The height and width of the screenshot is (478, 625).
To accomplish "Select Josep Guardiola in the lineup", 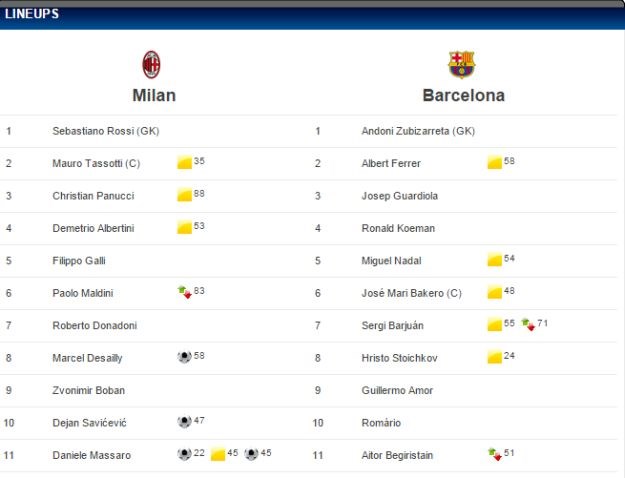I will click(399, 196).
